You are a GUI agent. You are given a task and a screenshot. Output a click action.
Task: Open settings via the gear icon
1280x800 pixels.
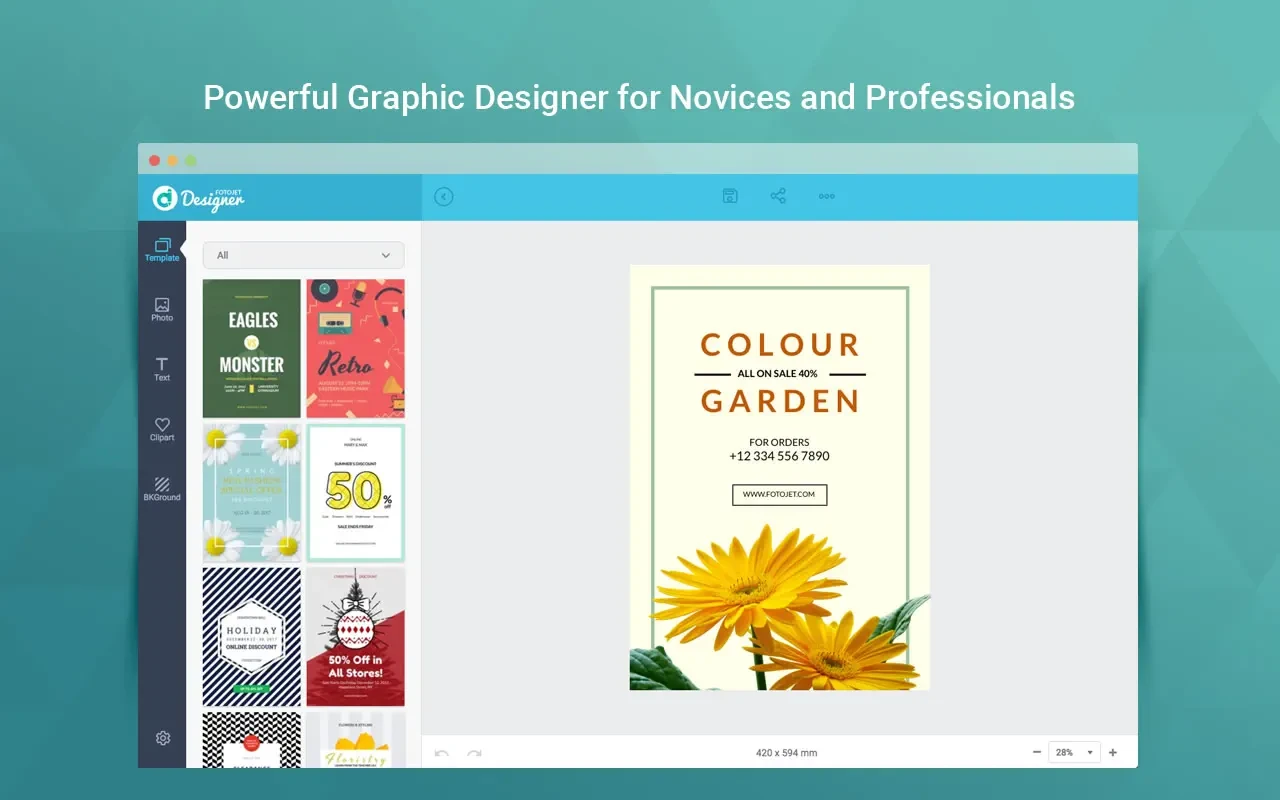click(162, 738)
